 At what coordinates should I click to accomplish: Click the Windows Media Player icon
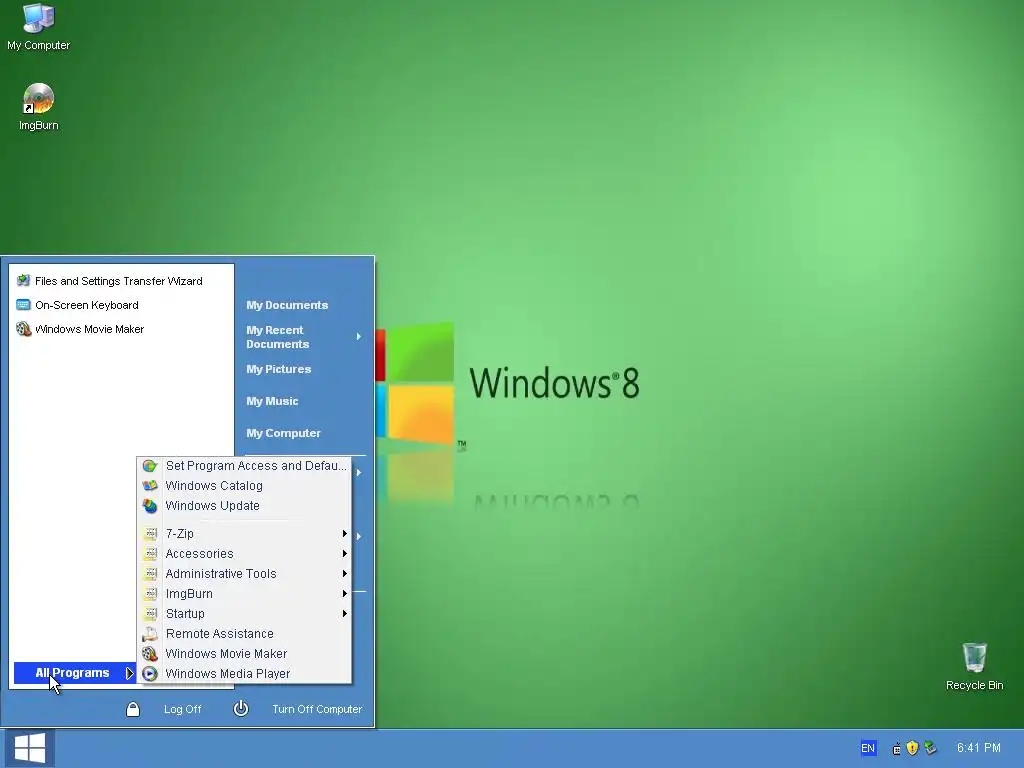point(150,673)
